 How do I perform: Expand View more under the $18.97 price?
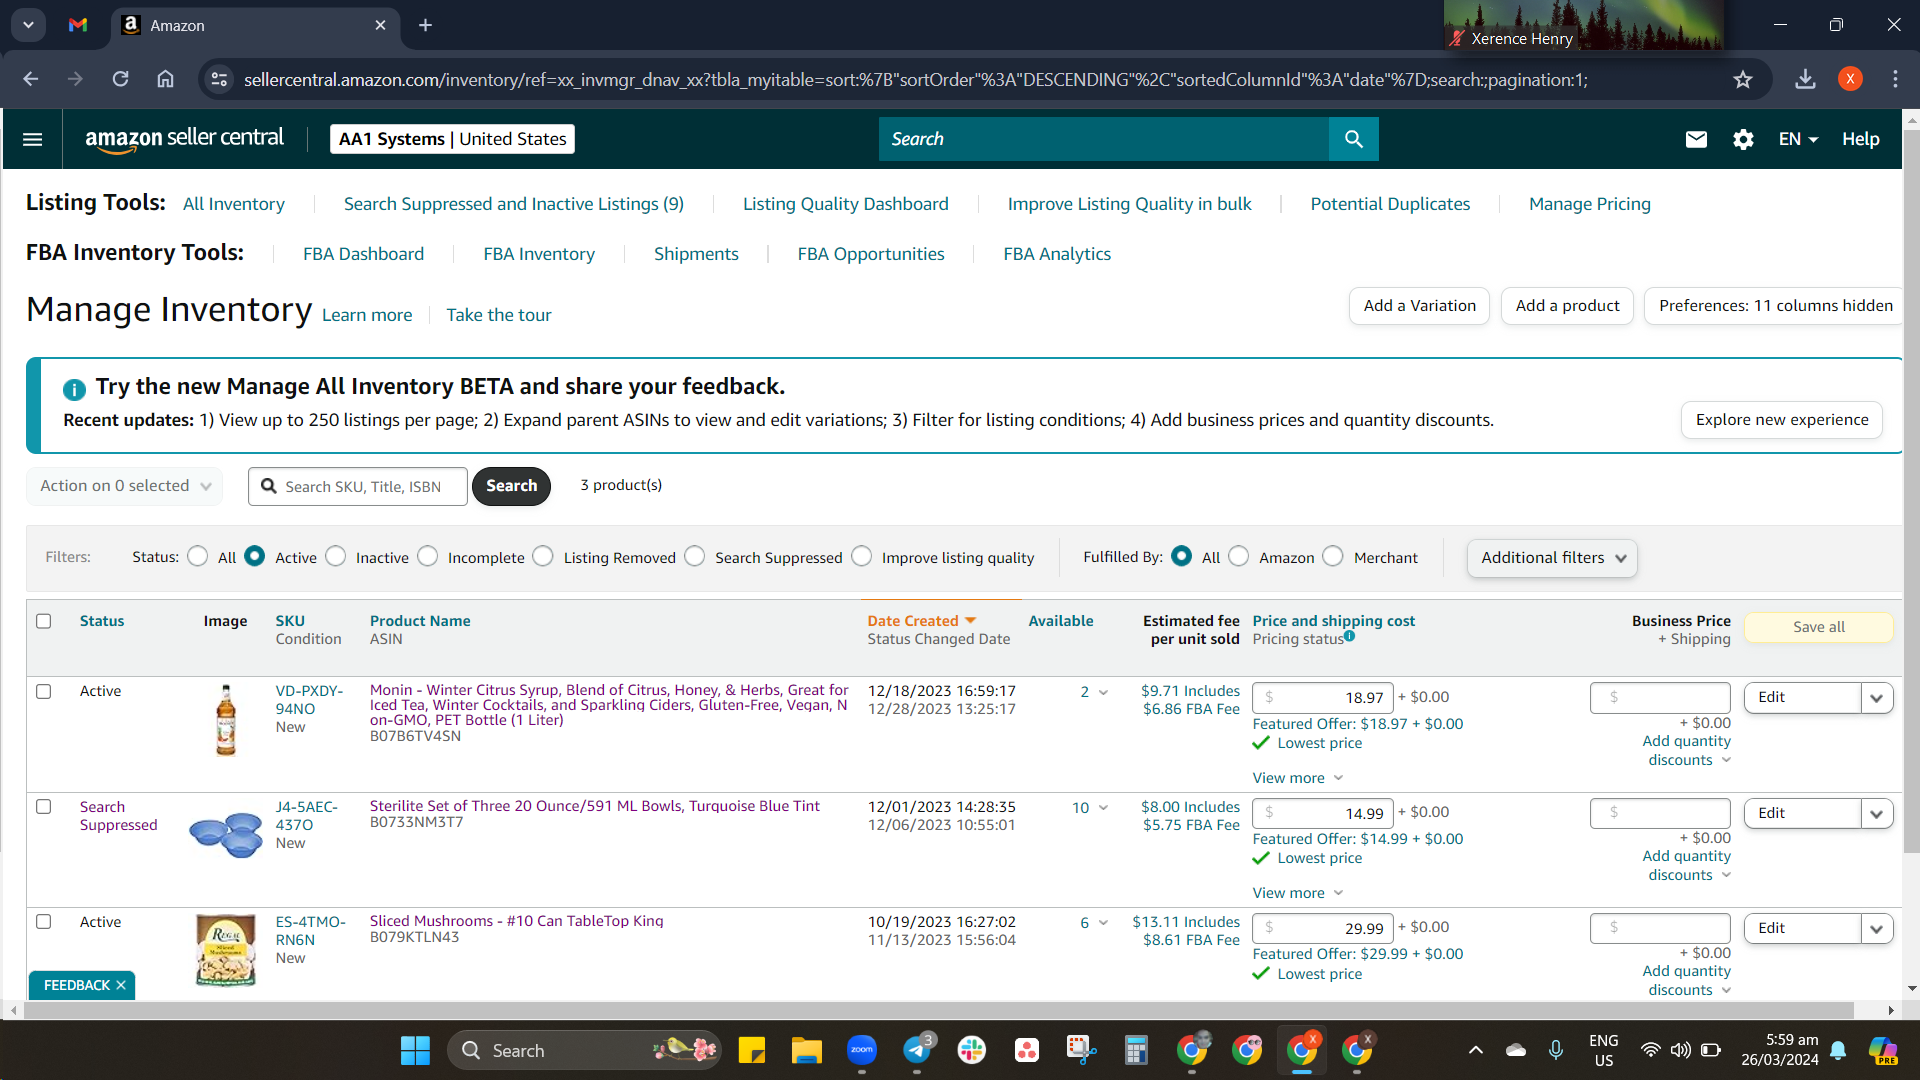[x=1298, y=778]
